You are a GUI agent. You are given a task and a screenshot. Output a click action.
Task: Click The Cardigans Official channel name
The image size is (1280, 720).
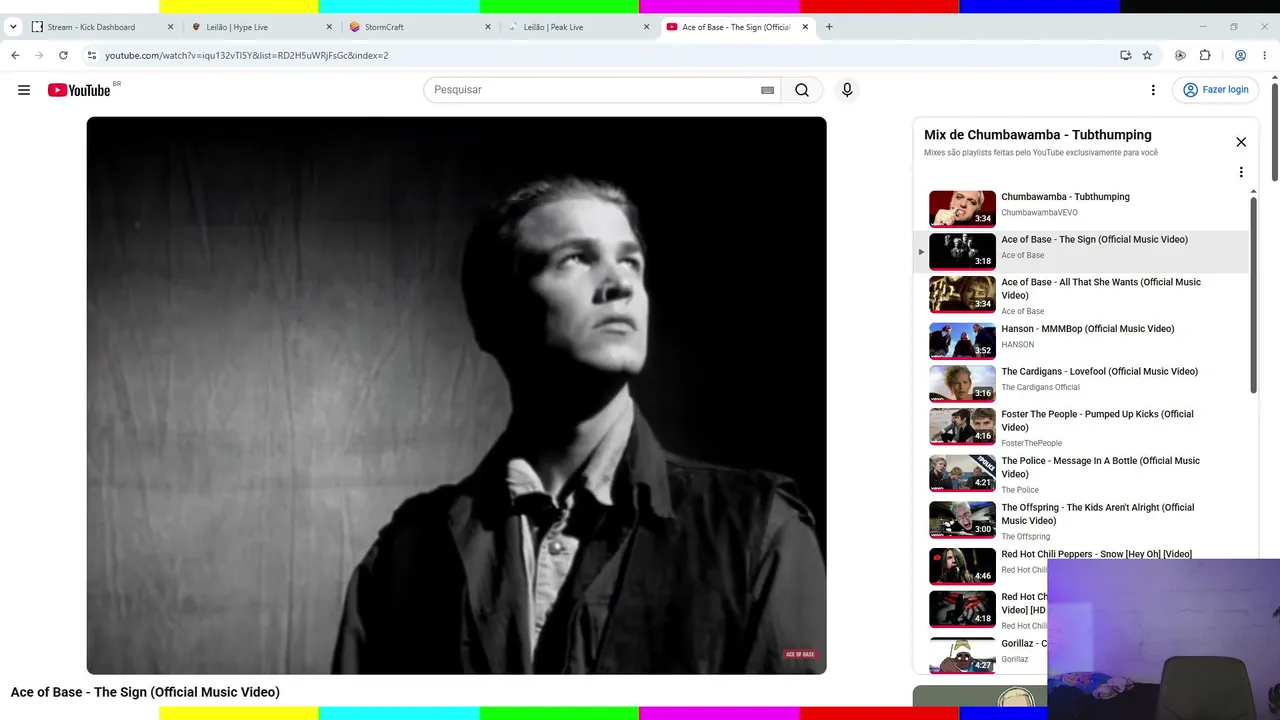tap(1041, 388)
